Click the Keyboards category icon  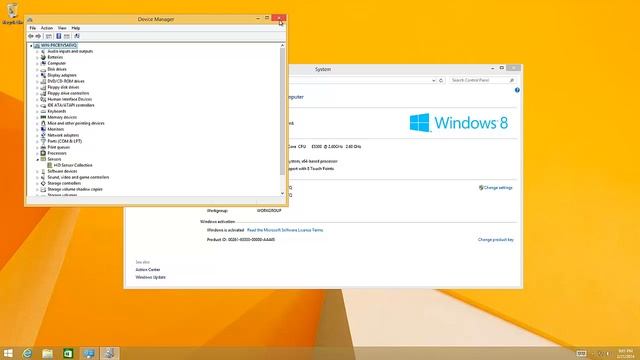pos(43,111)
